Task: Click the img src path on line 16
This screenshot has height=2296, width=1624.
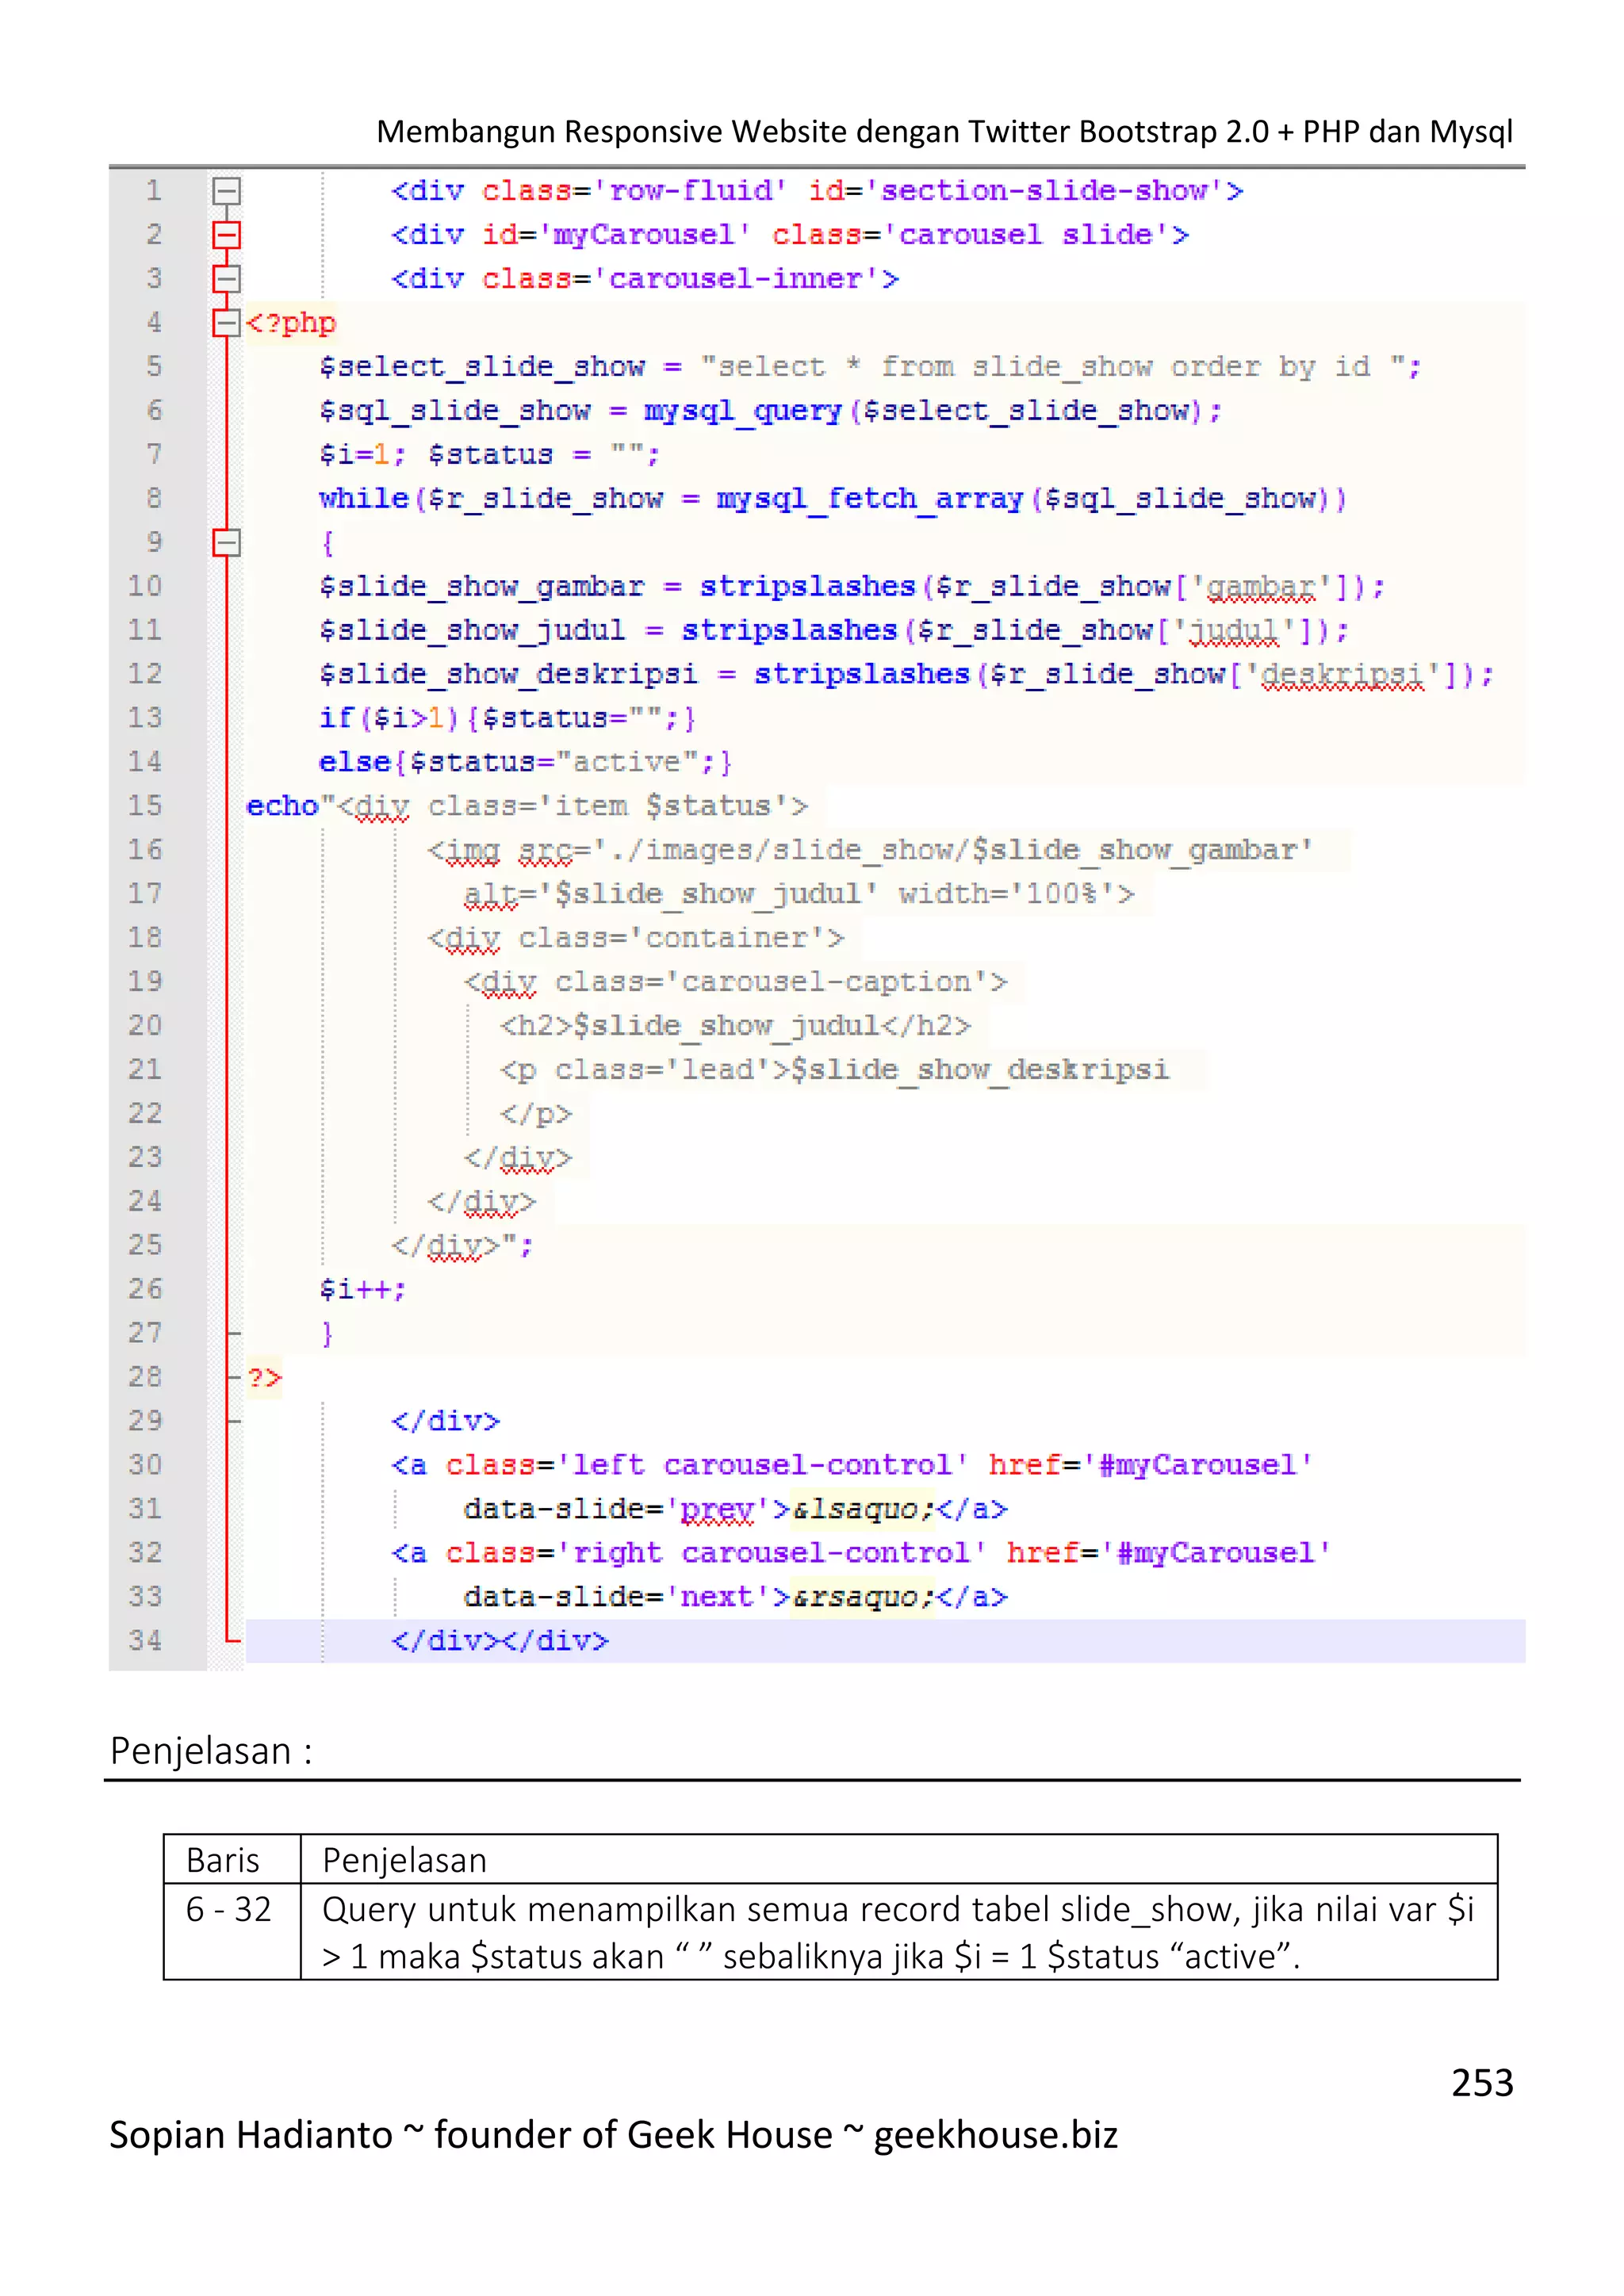Action: click(x=952, y=850)
